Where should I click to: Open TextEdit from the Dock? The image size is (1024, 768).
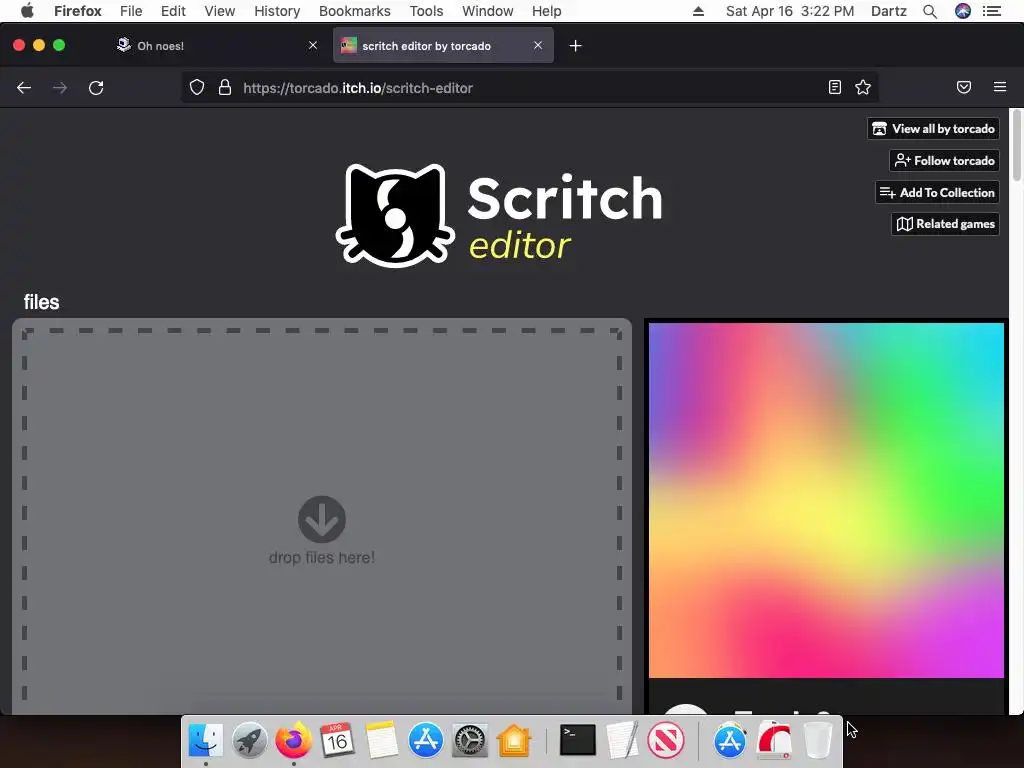click(x=622, y=741)
